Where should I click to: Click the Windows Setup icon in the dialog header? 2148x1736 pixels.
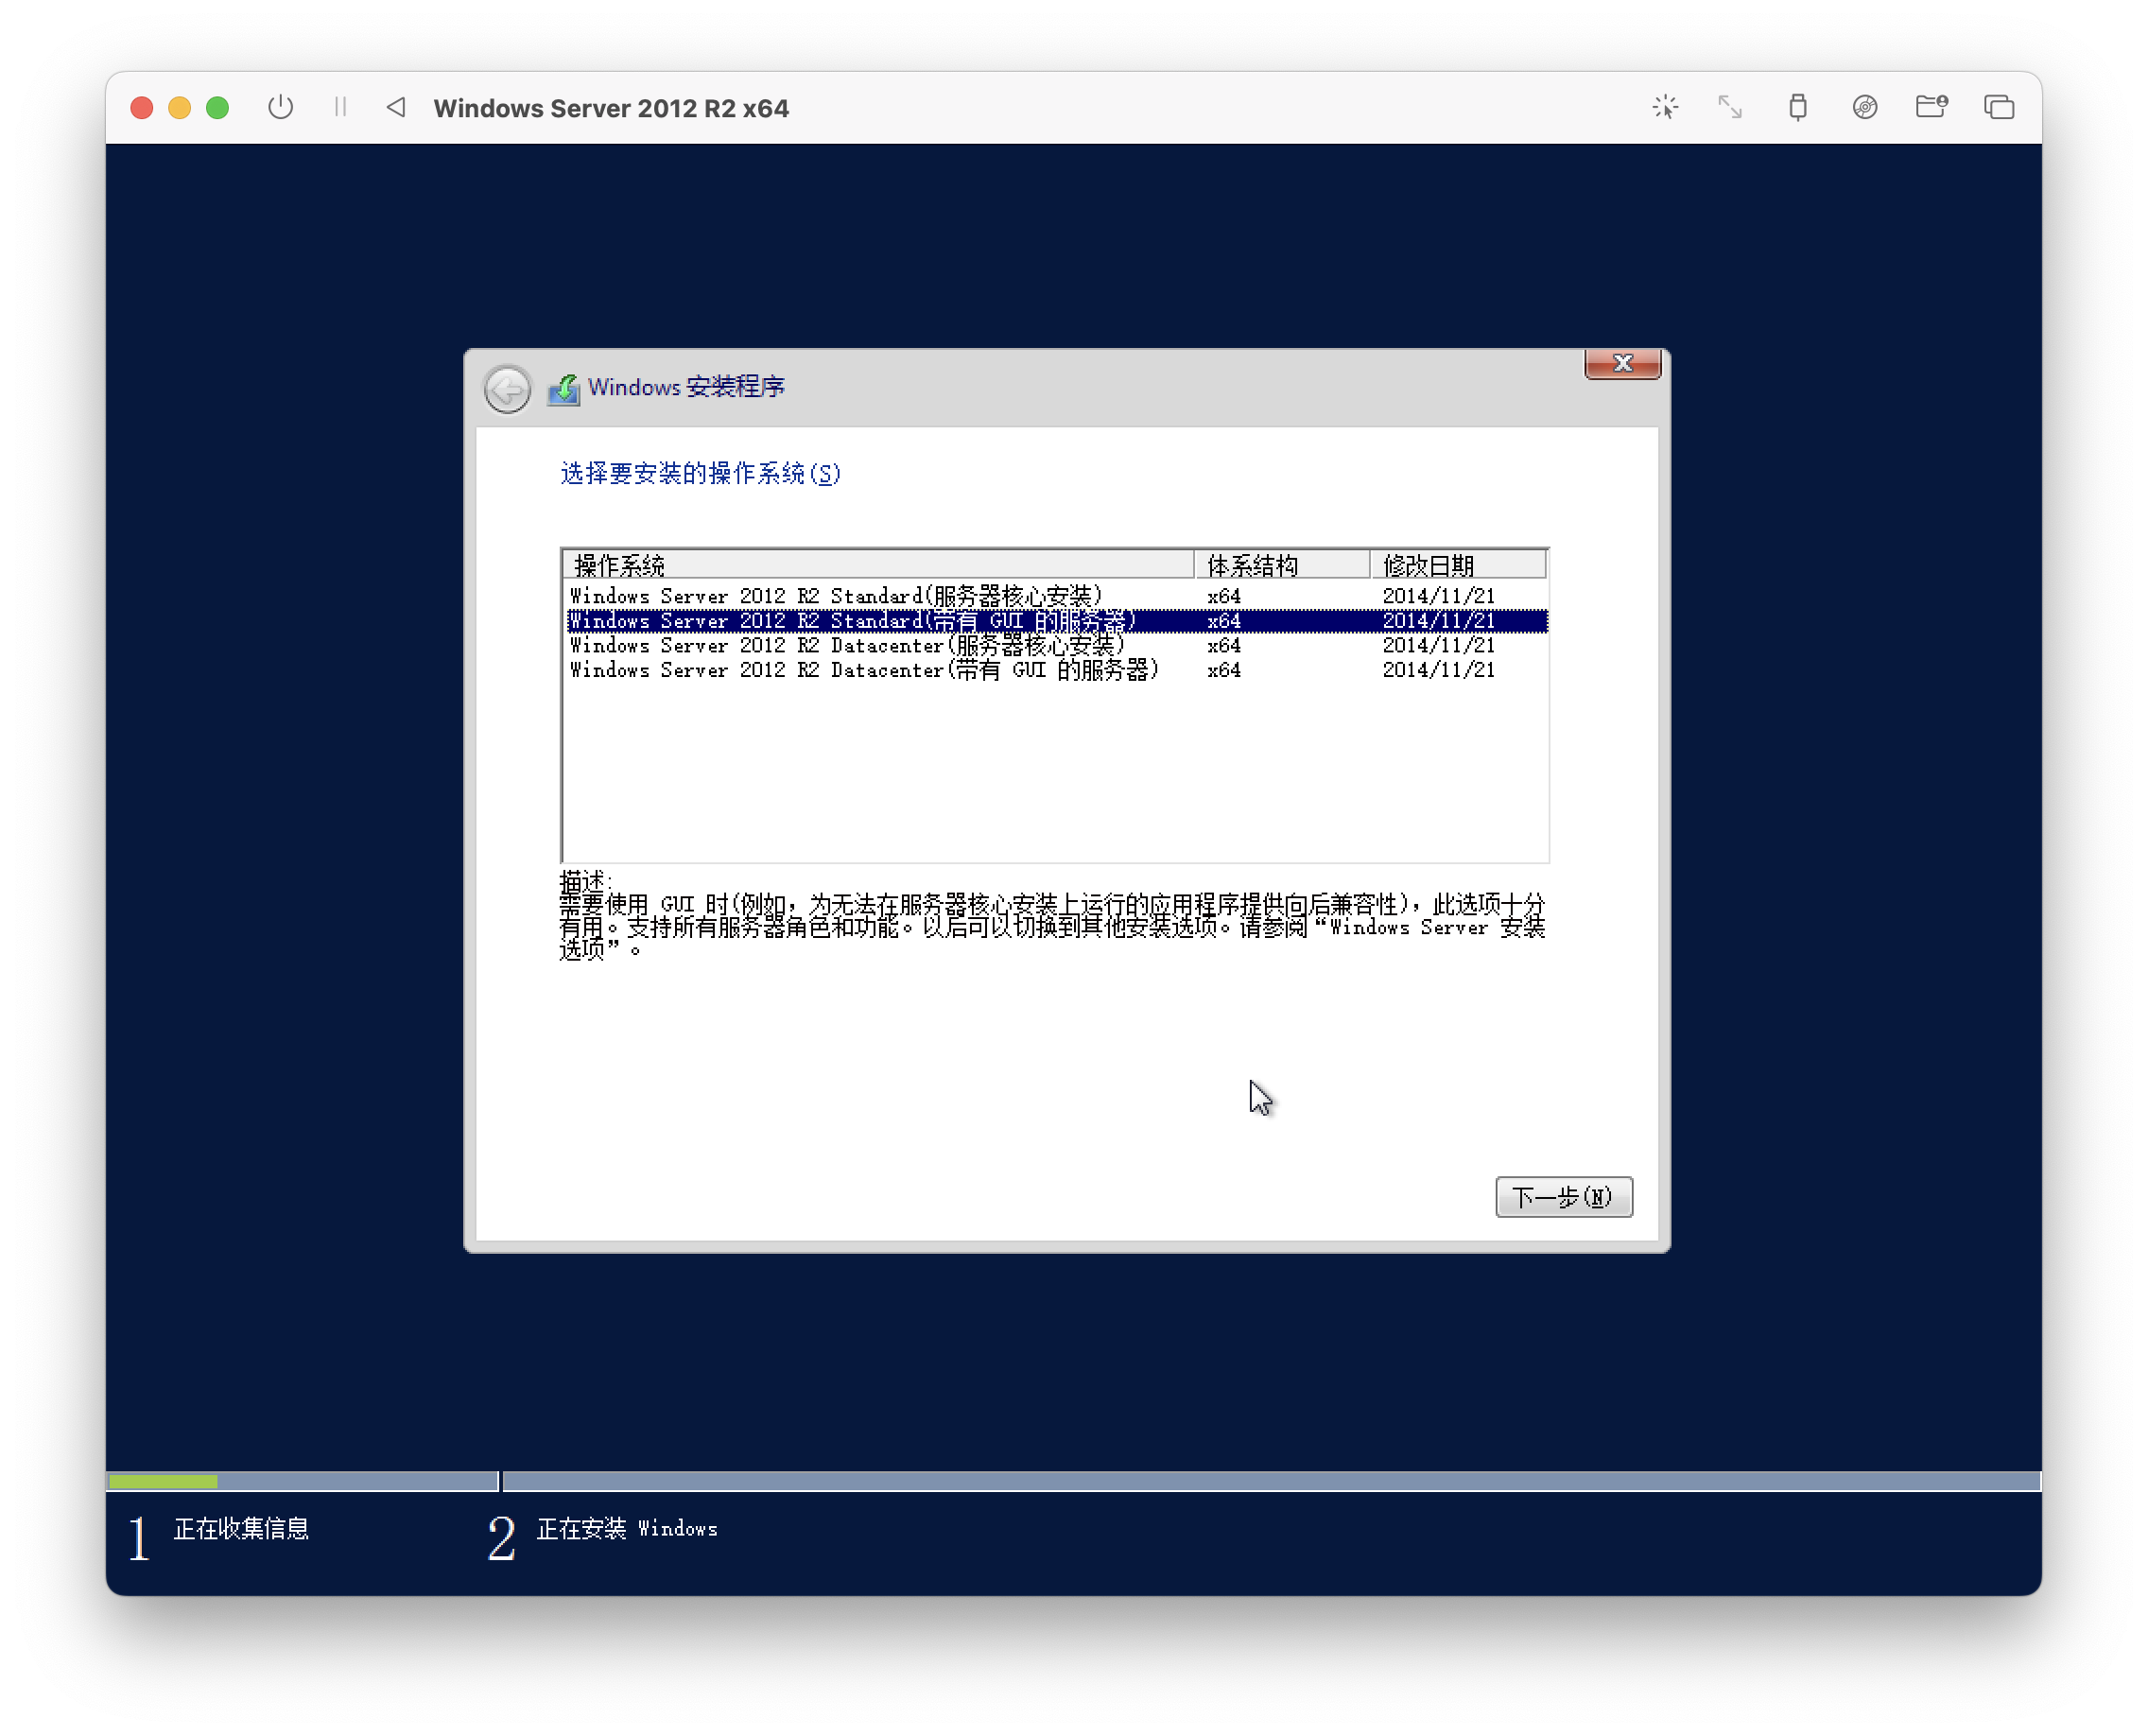pos(563,389)
